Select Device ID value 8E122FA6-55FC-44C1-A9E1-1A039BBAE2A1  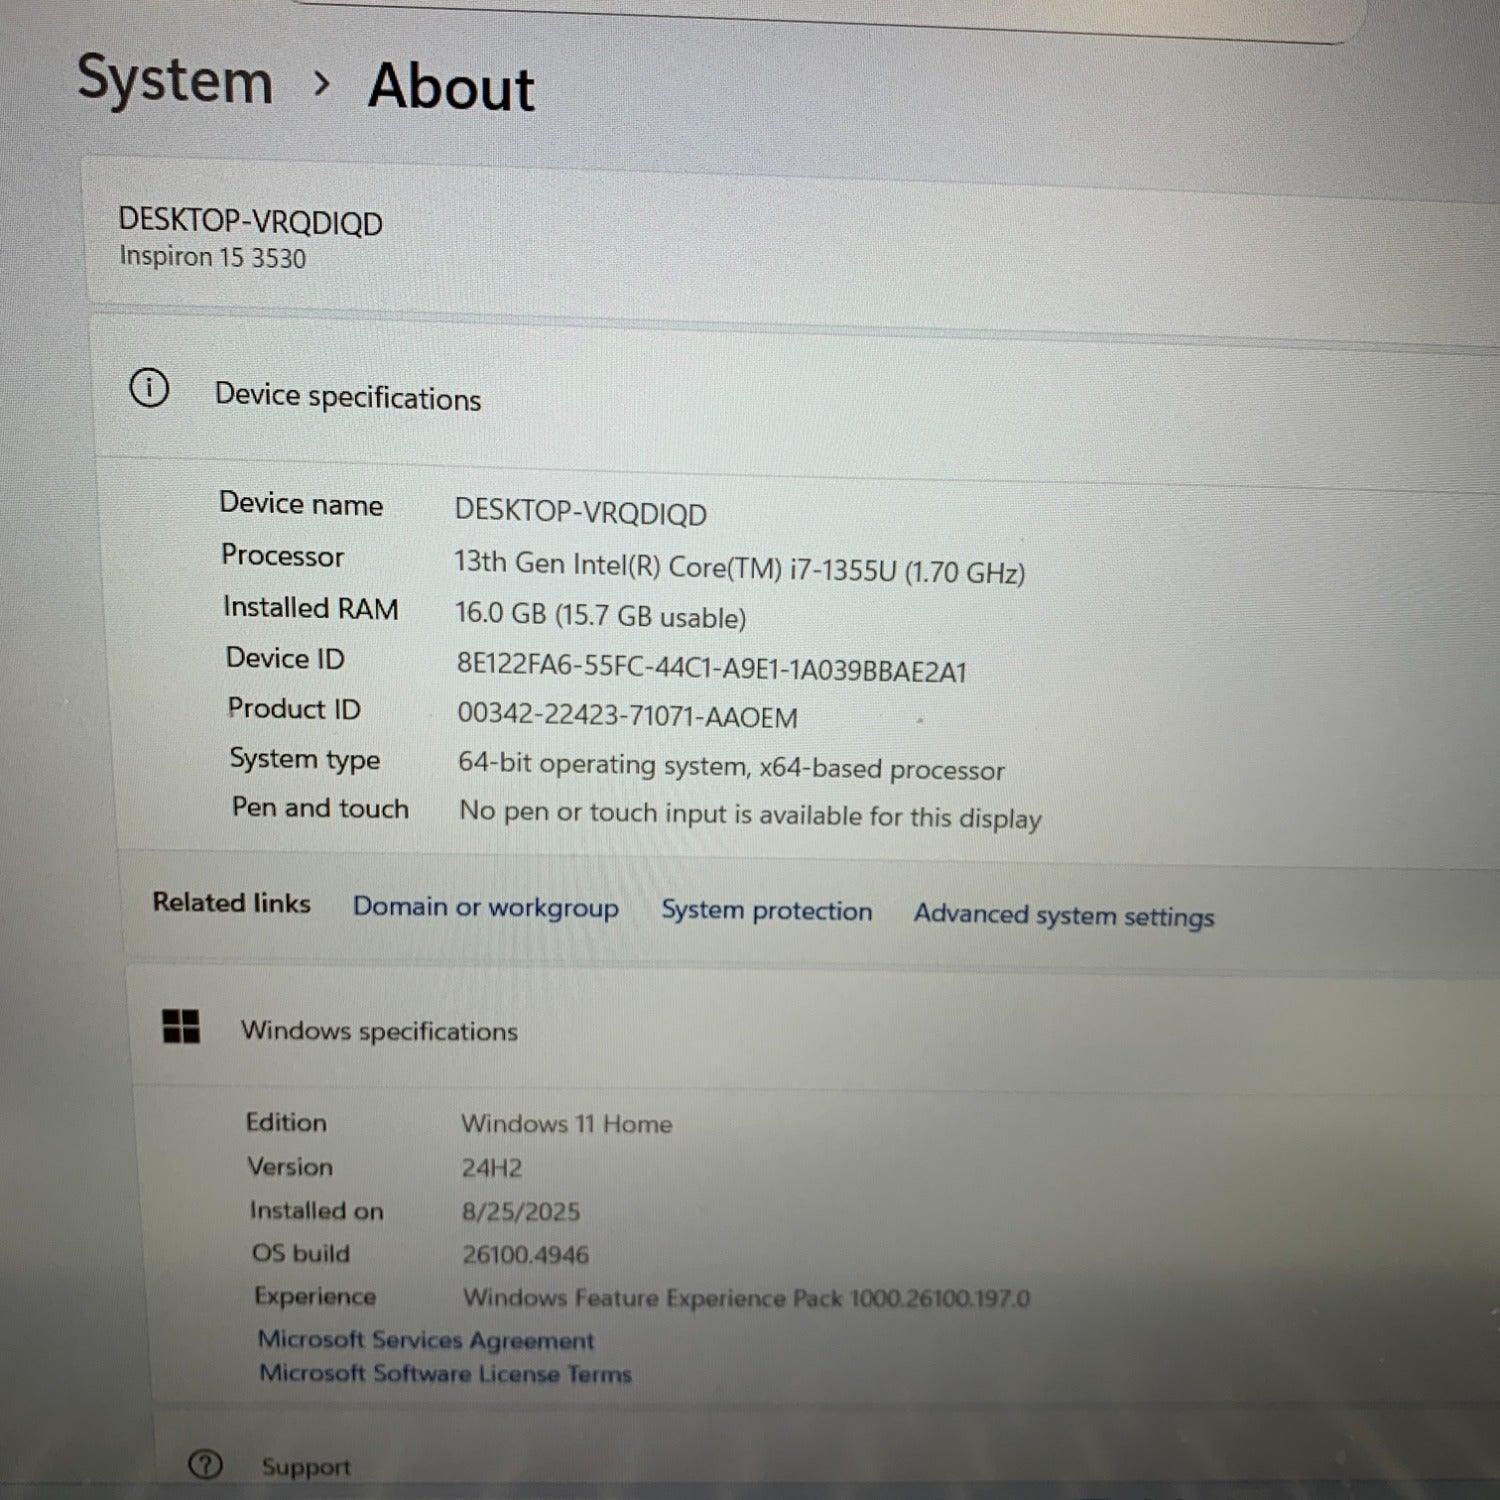712,668
